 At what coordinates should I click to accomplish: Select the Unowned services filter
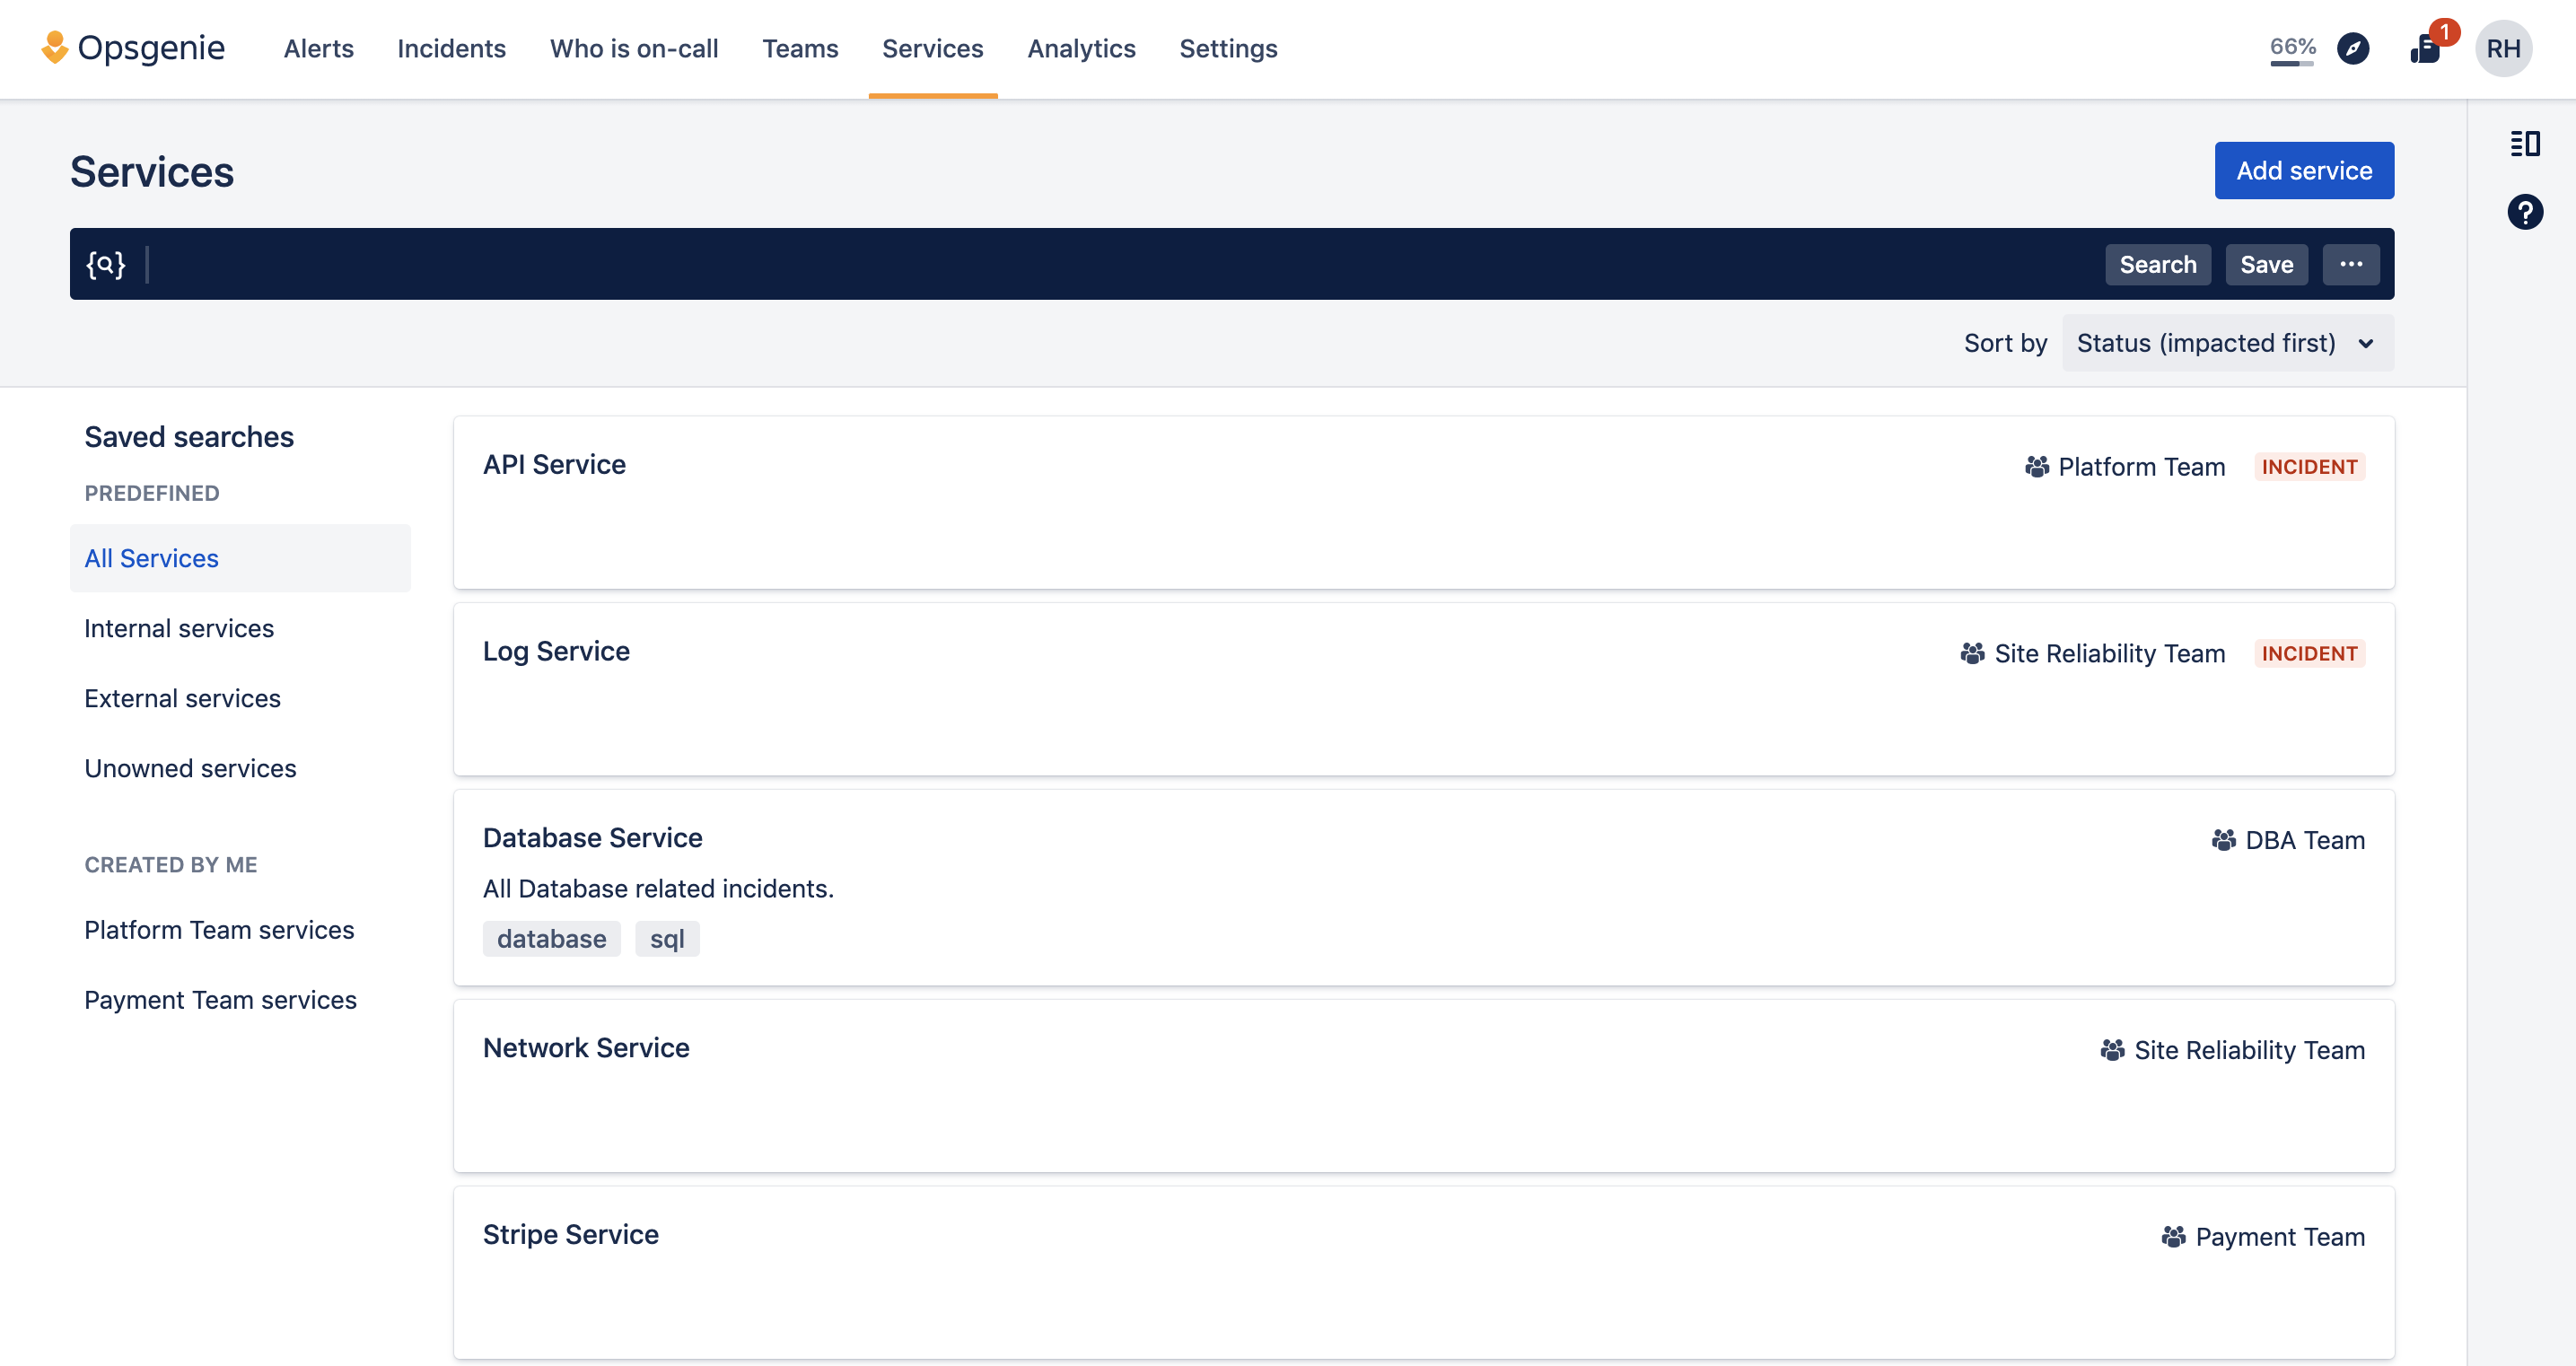coord(189,768)
